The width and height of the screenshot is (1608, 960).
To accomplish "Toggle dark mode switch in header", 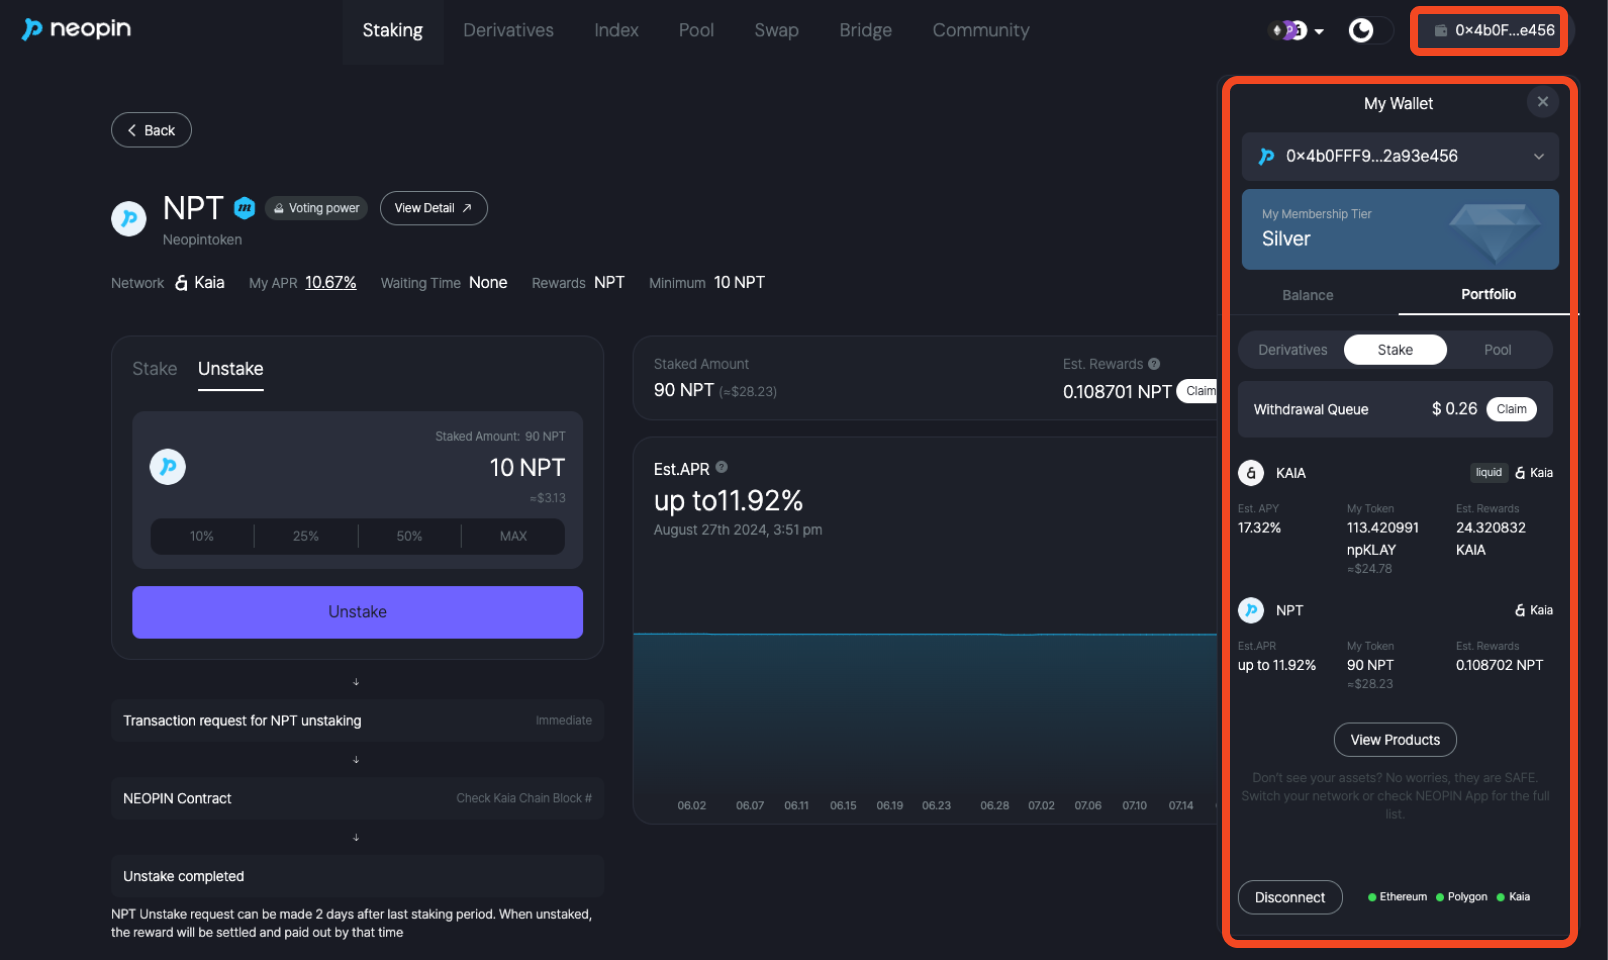I will 1368,31.
